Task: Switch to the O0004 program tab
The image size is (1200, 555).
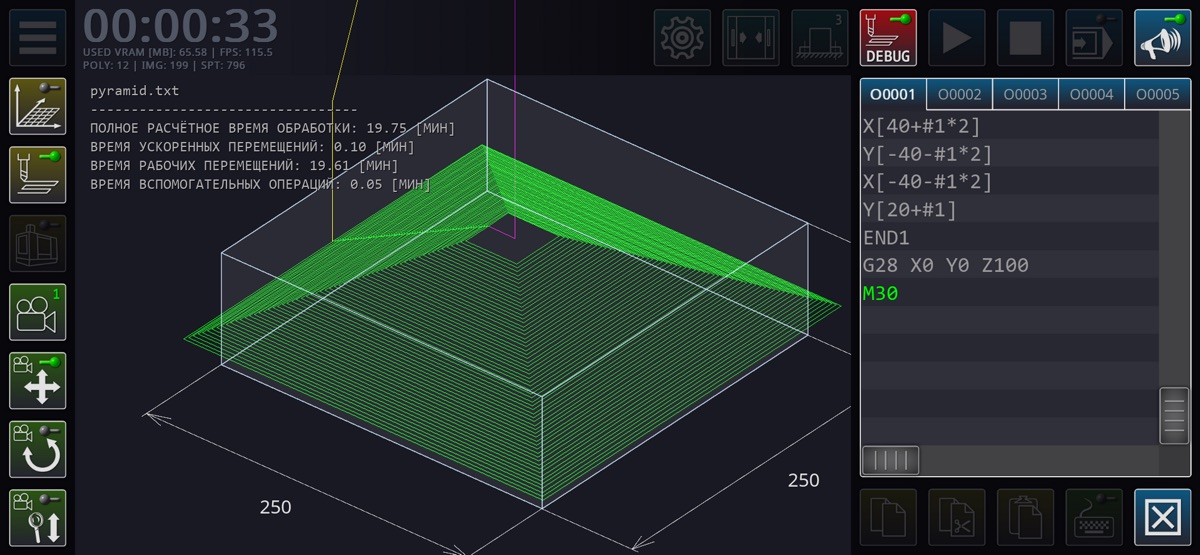Action: (x=1091, y=95)
